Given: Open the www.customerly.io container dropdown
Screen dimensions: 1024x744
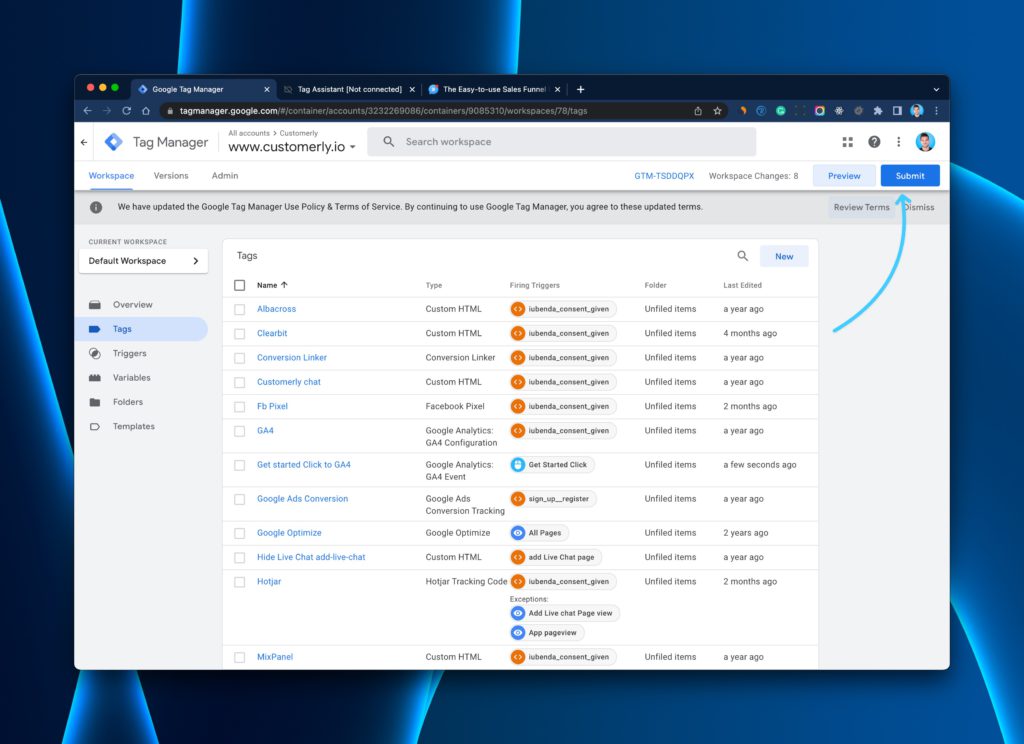Looking at the screenshot, I should (292, 147).
